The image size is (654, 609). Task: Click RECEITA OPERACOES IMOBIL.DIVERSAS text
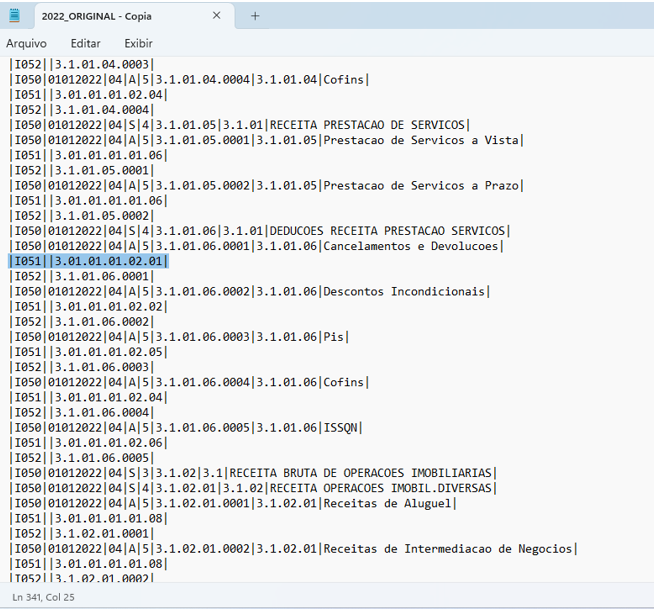coord(381,488)
